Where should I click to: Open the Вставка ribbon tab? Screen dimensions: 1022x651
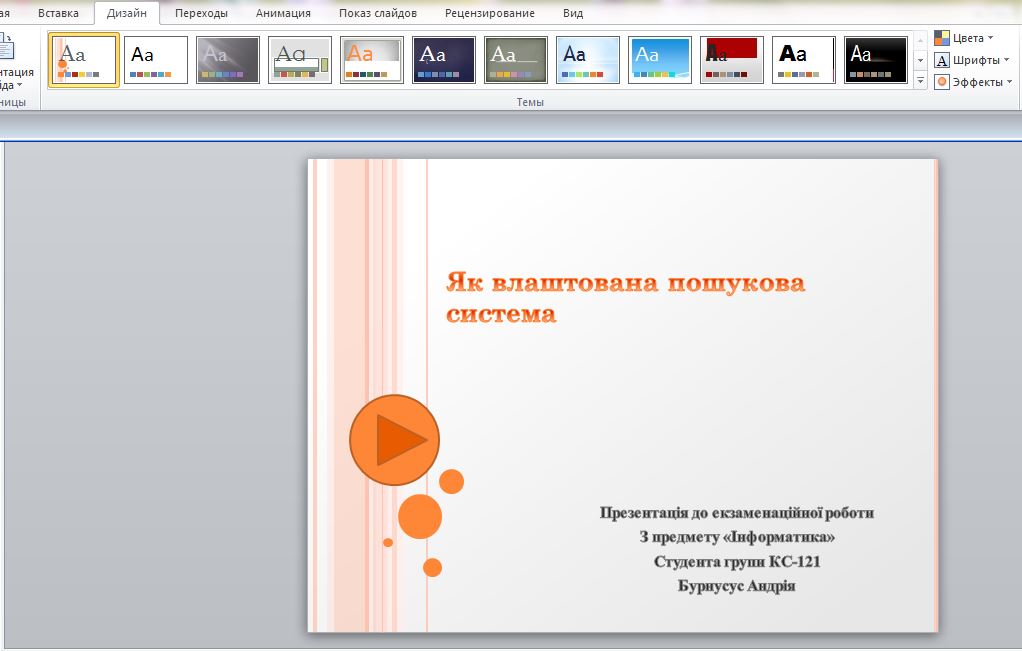click(58, 13)
